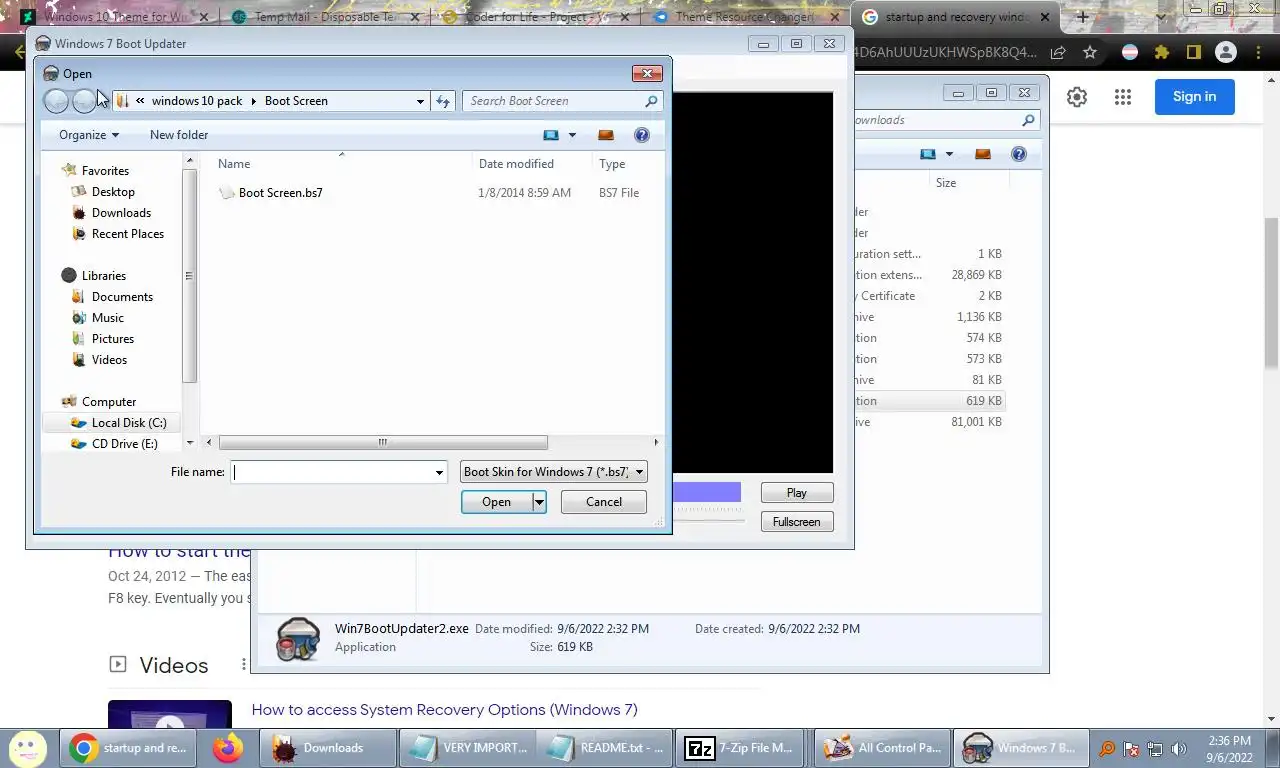Choose file type Boot Skin for Windows 7
The image size is (1280, 768).
(x=554, y=472)
